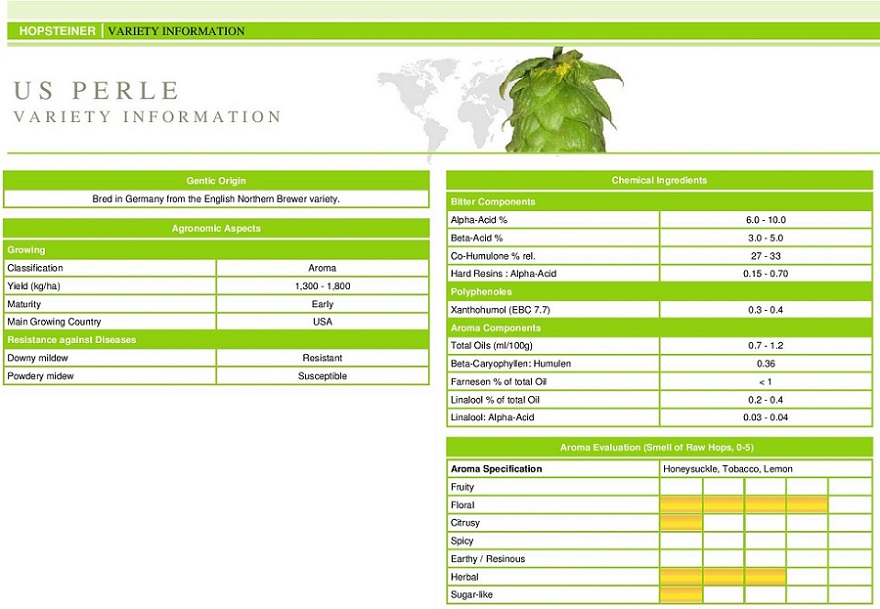The height and width of the screenshot is (609, 880).
Task: Click the 'Floral' aroma row label
Action: point(462,505)
